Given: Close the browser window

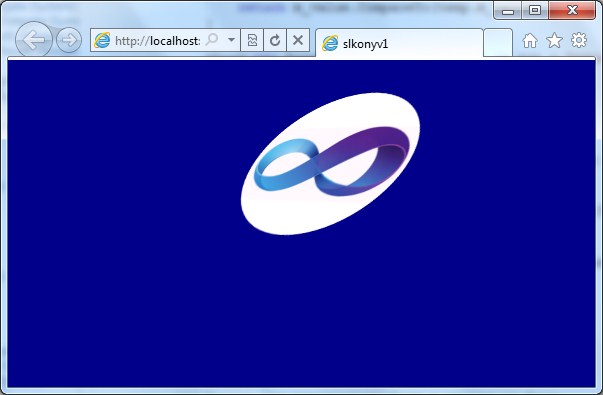Looking at the screenshot, I should [x=572, y=10].
